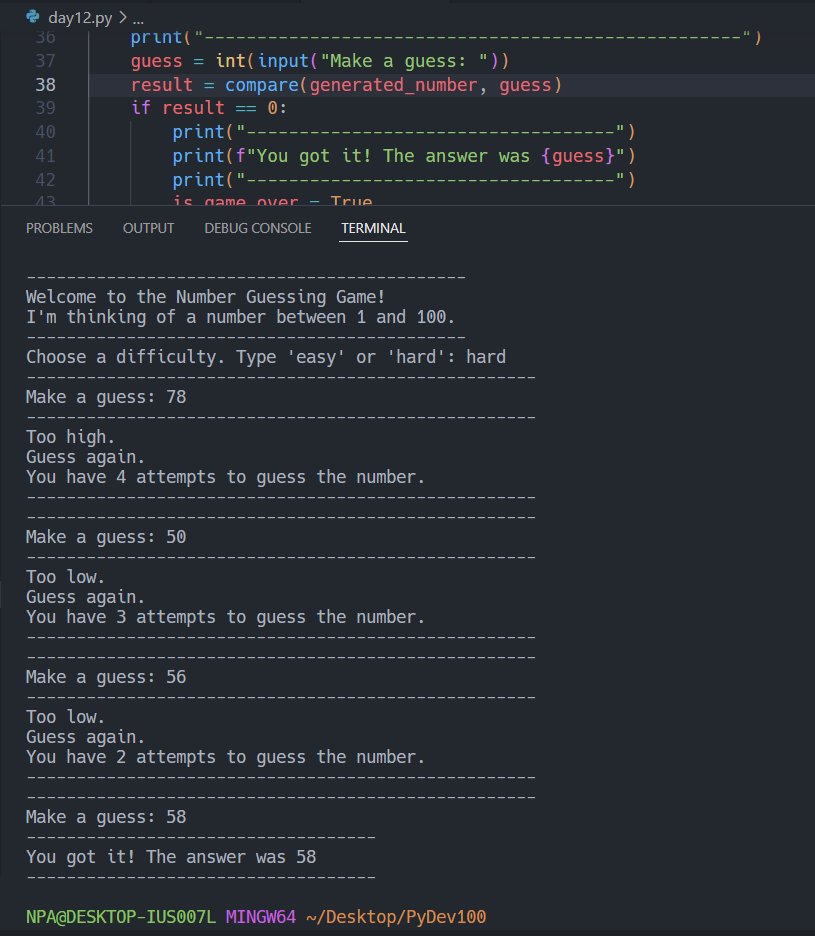Click the 'Choose a difficulty' terminal line
Image resolution: width=815 pixels, height=936 pixels.
[266, 357]
